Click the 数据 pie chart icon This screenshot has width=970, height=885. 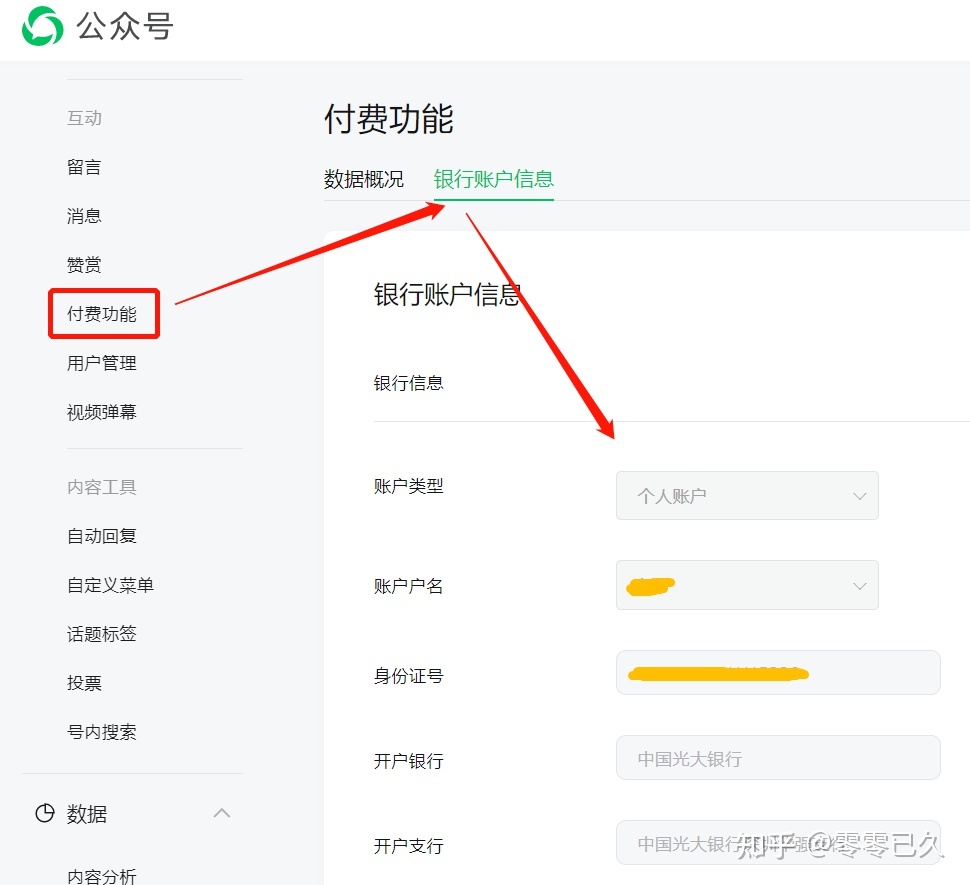coord(45,813)
